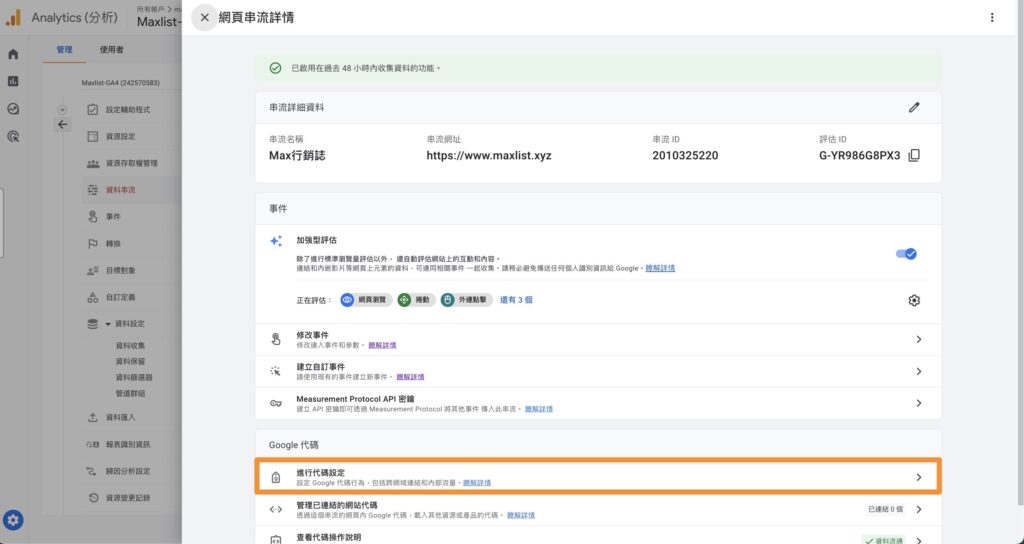Open 瞭解詳情 link under 修改事件
Viewport: 1024px width, 544px height.
pyautogui.click(x=382, y=345)
